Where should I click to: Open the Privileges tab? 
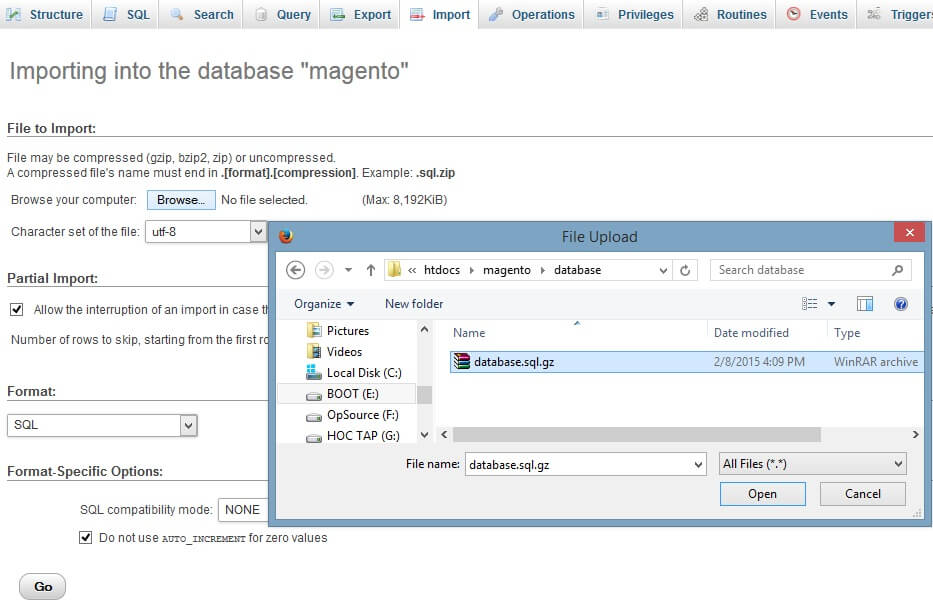(x=635, y=15)
